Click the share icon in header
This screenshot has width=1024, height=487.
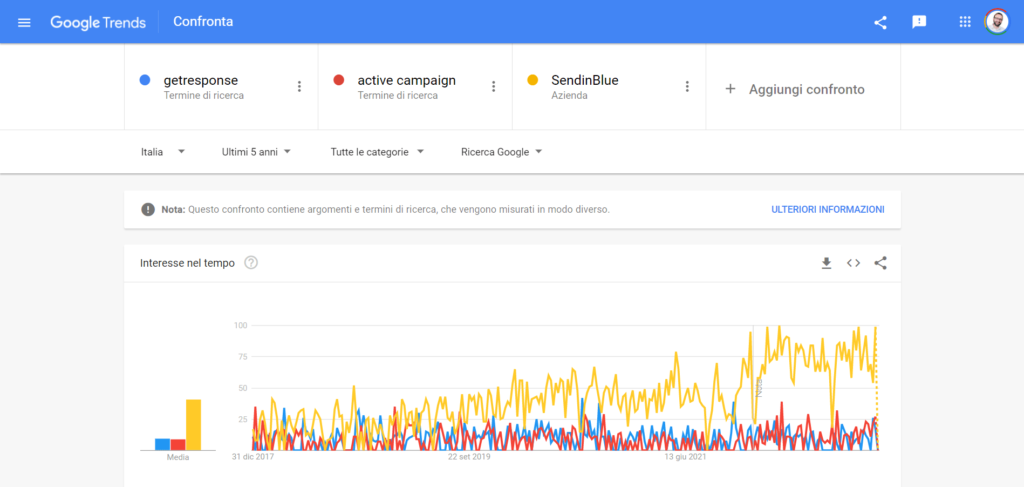click(x=880, y=22)
